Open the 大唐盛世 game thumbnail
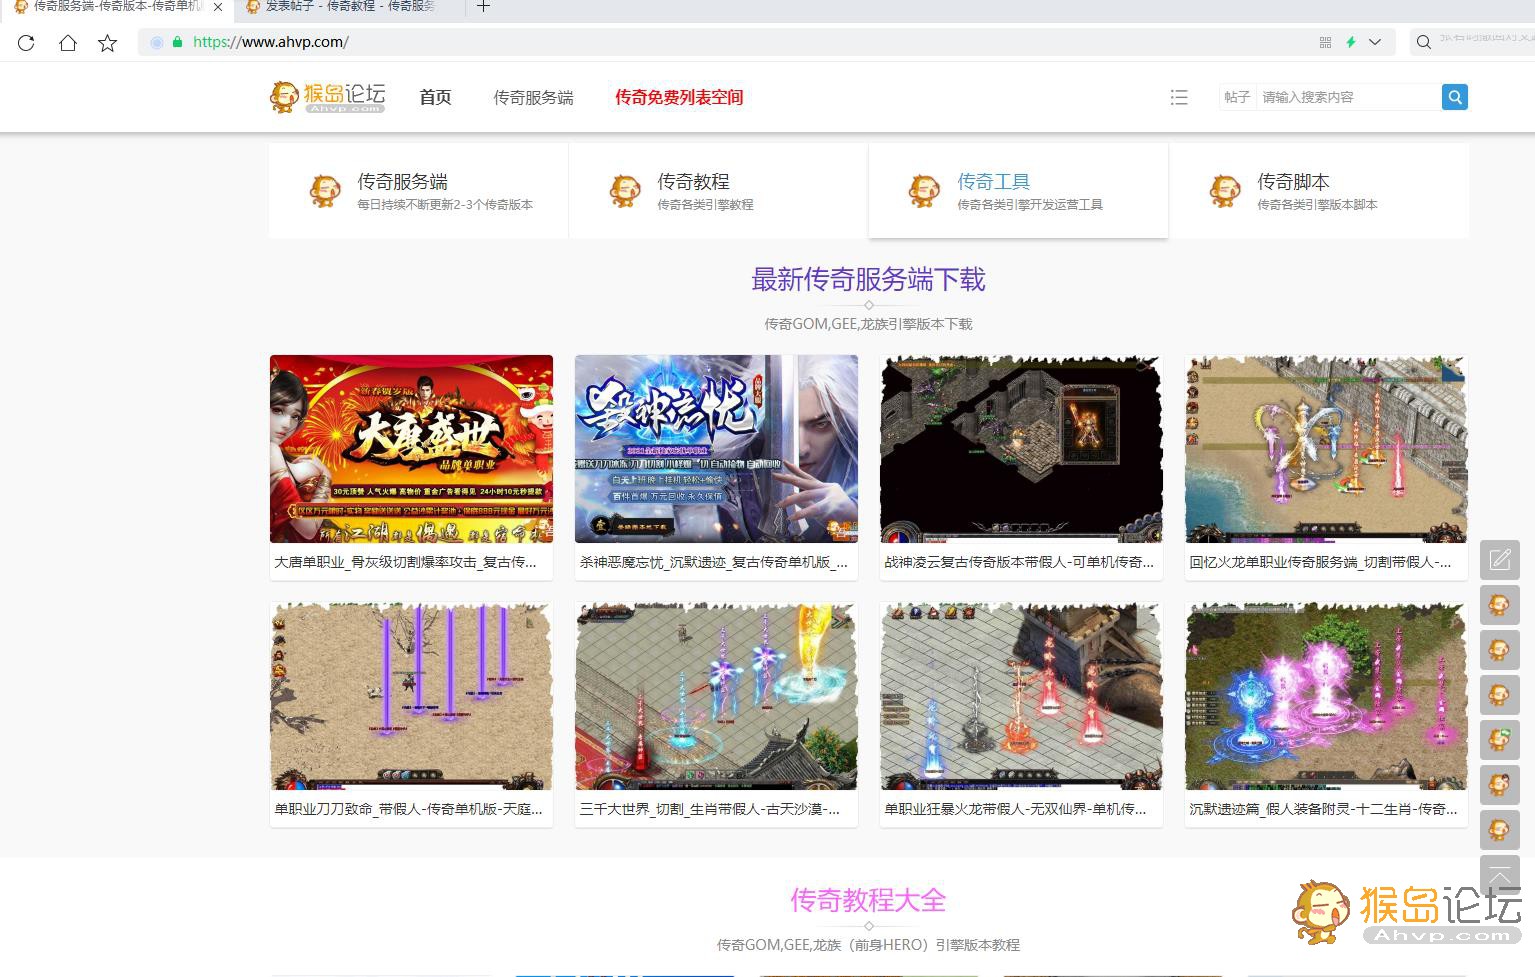Viewport: 1535px width, 977px height. click(x=411, y=449)
